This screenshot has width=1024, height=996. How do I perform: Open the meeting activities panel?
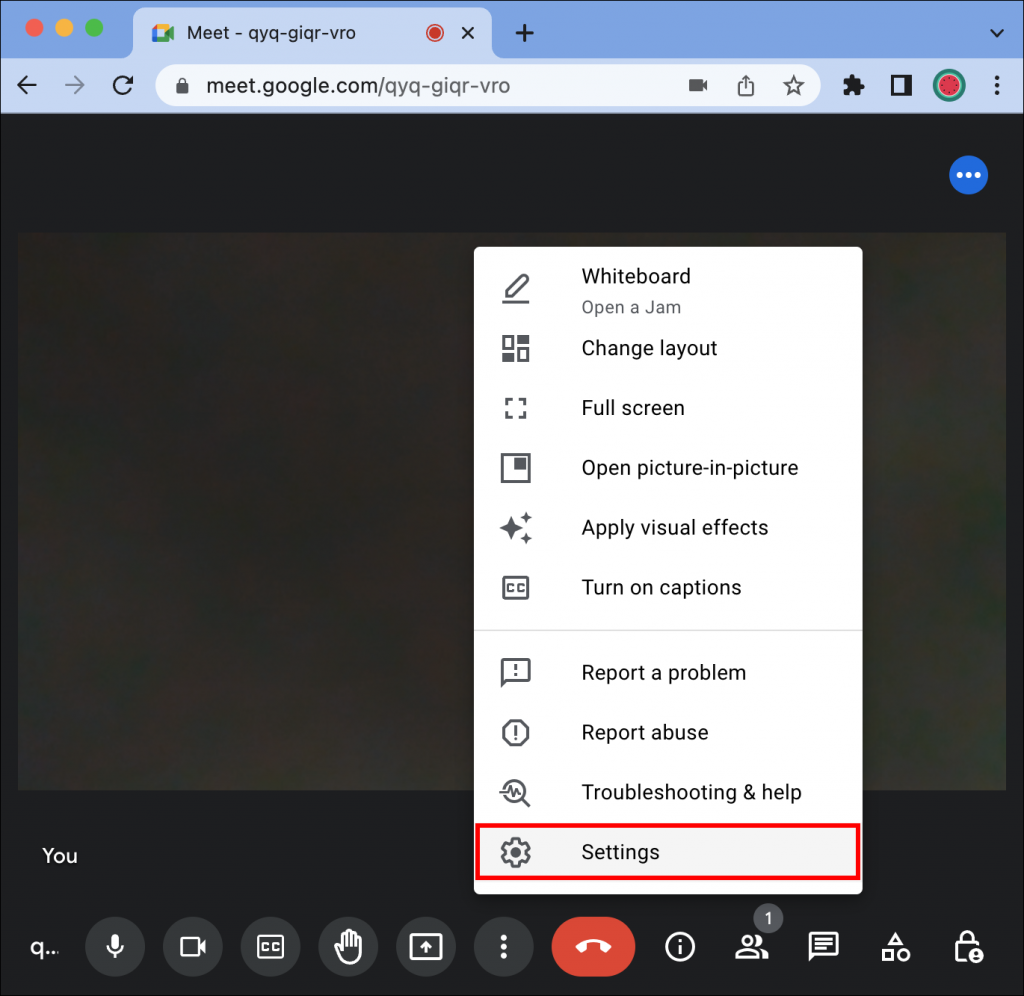(x=895, y=947)
